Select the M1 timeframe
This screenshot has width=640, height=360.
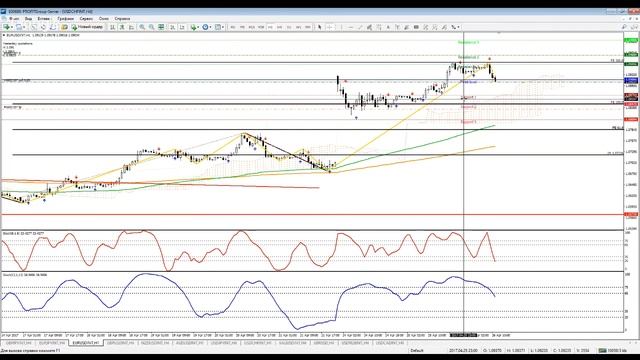click(233, 27)
